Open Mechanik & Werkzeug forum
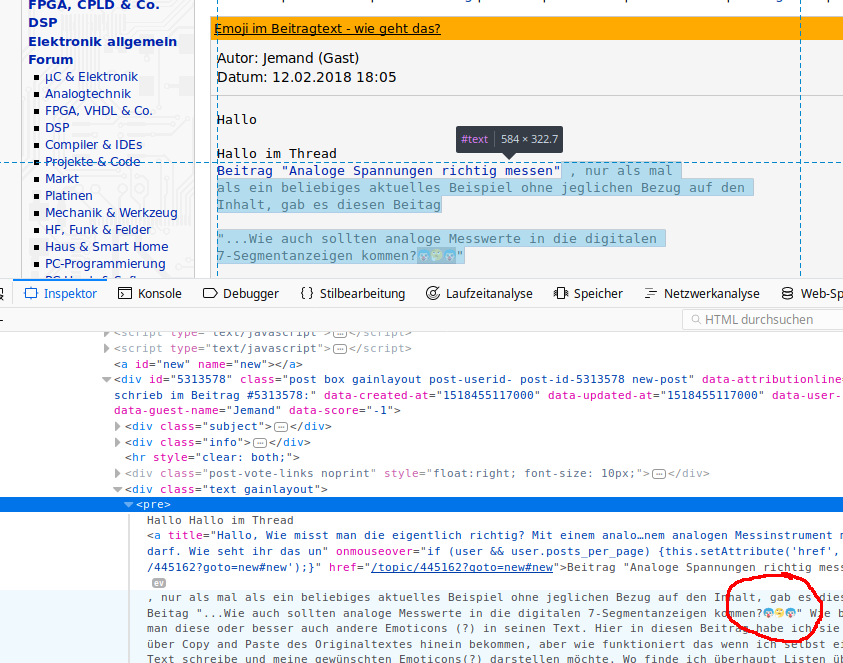Screen dimensions: 843x663 111,212
